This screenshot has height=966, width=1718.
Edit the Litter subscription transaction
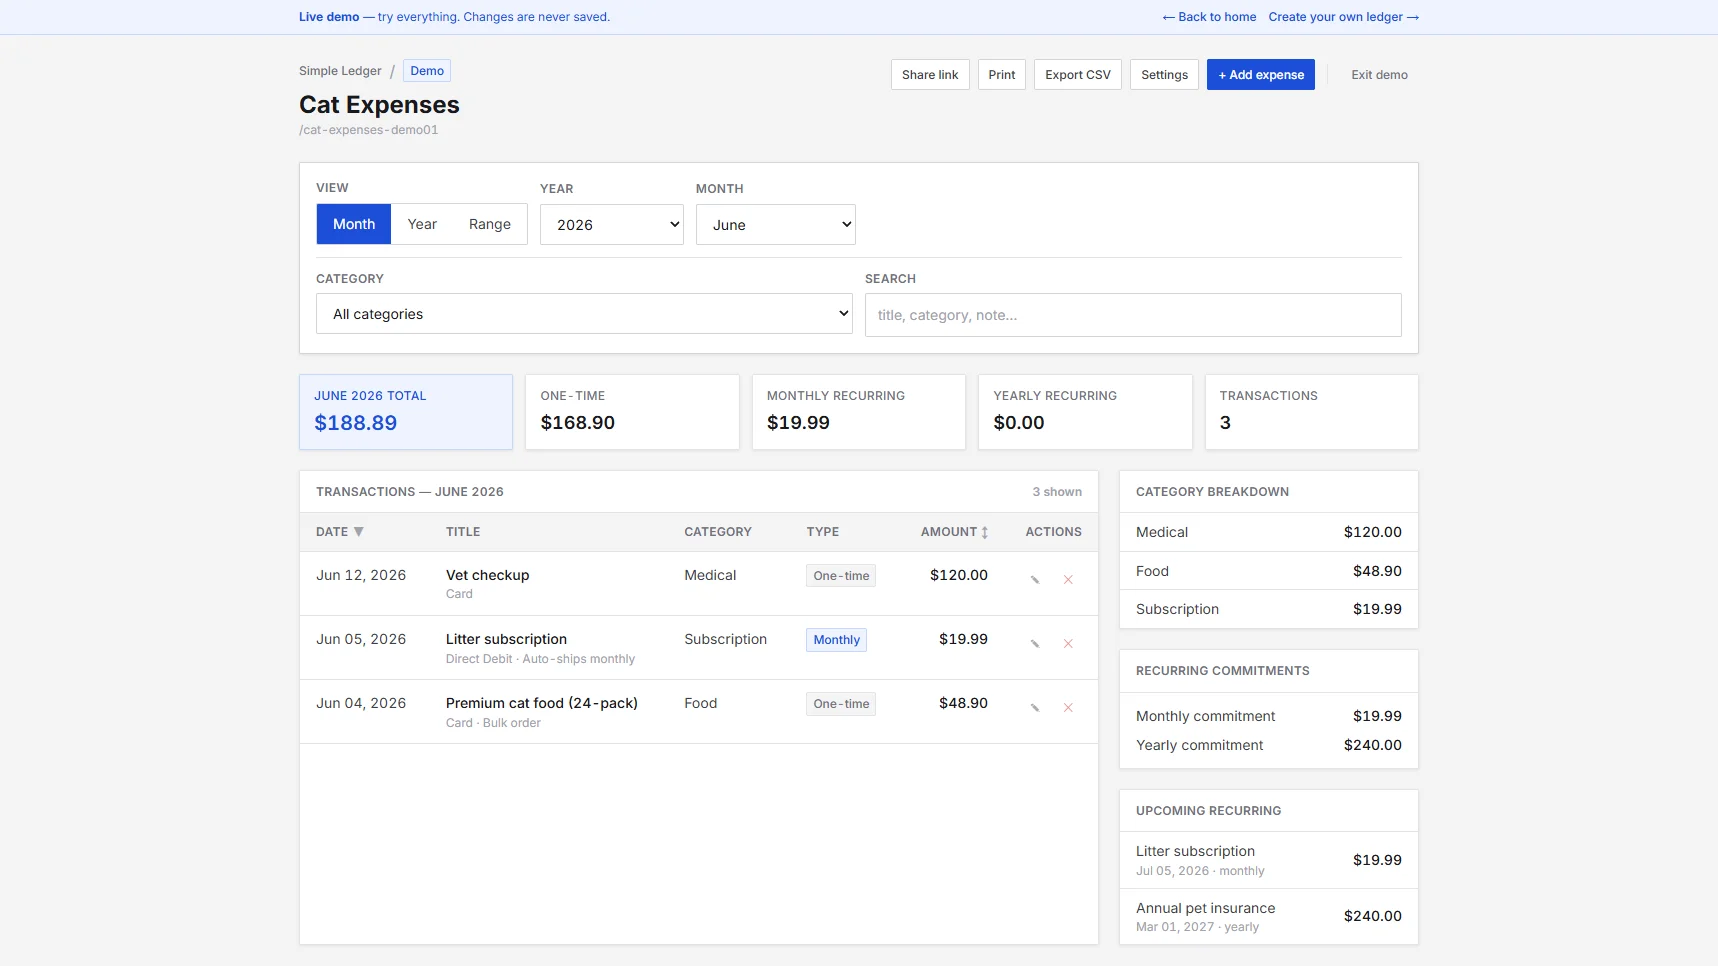[x=1035, y=644]
